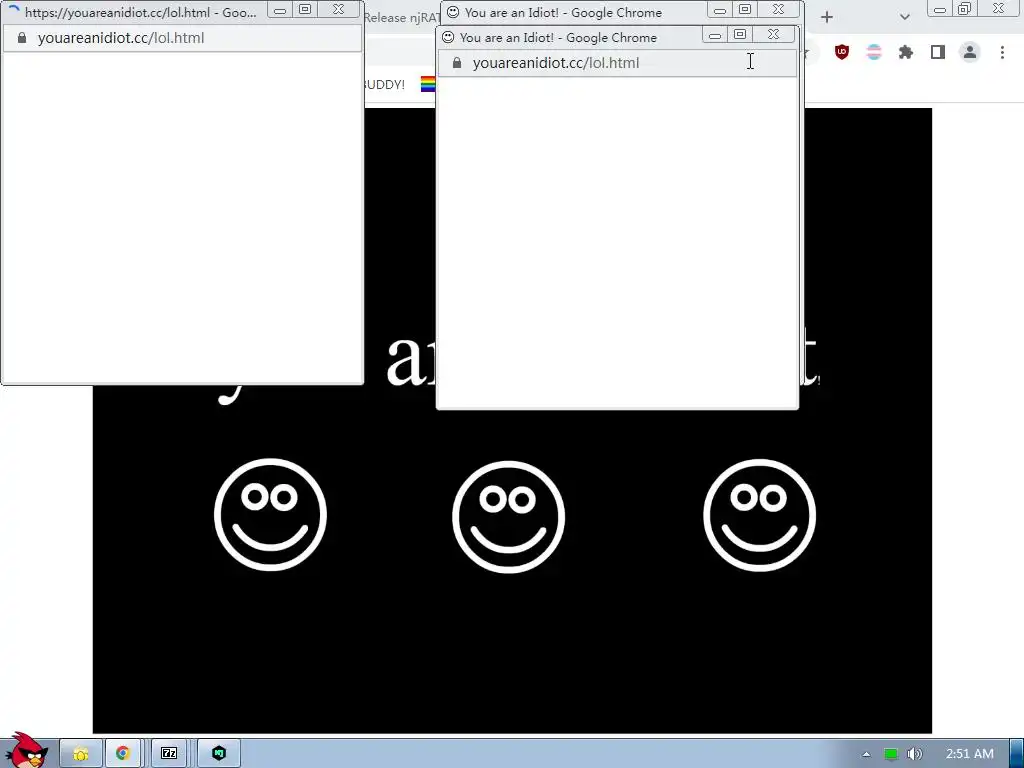Open 7-Zip from the taskbar
1024x768 pixels.
point(169,754)
